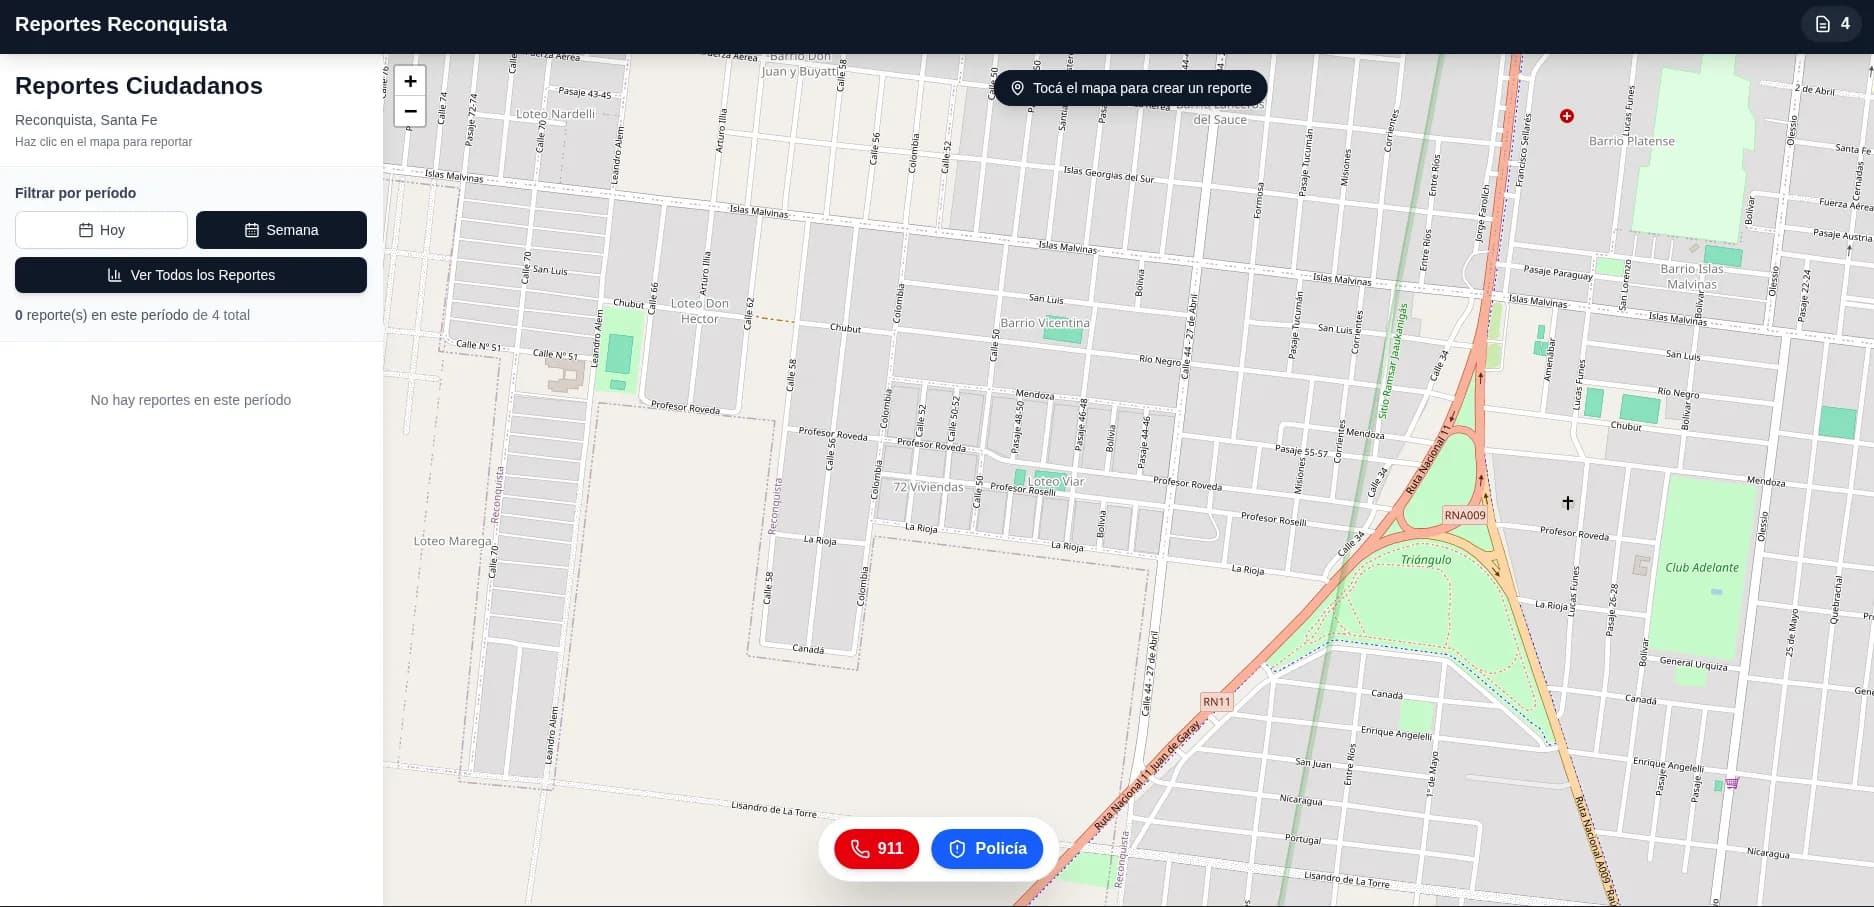Zoom out of the map
Image resolution: width=1874 pixels, height=907 pixels.
click(410, 111)
